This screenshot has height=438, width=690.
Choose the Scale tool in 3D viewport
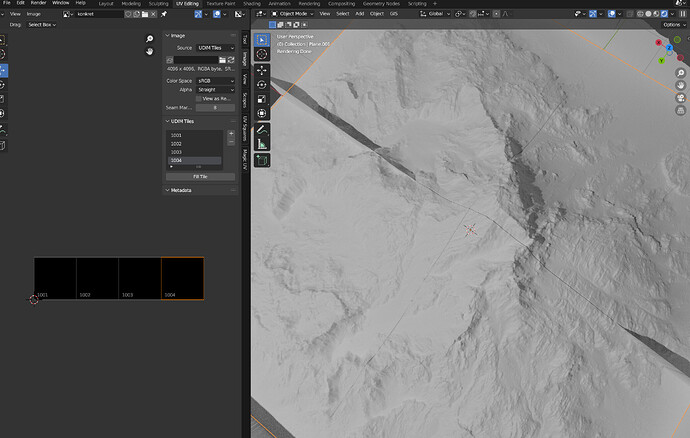[x=262, y=99]
